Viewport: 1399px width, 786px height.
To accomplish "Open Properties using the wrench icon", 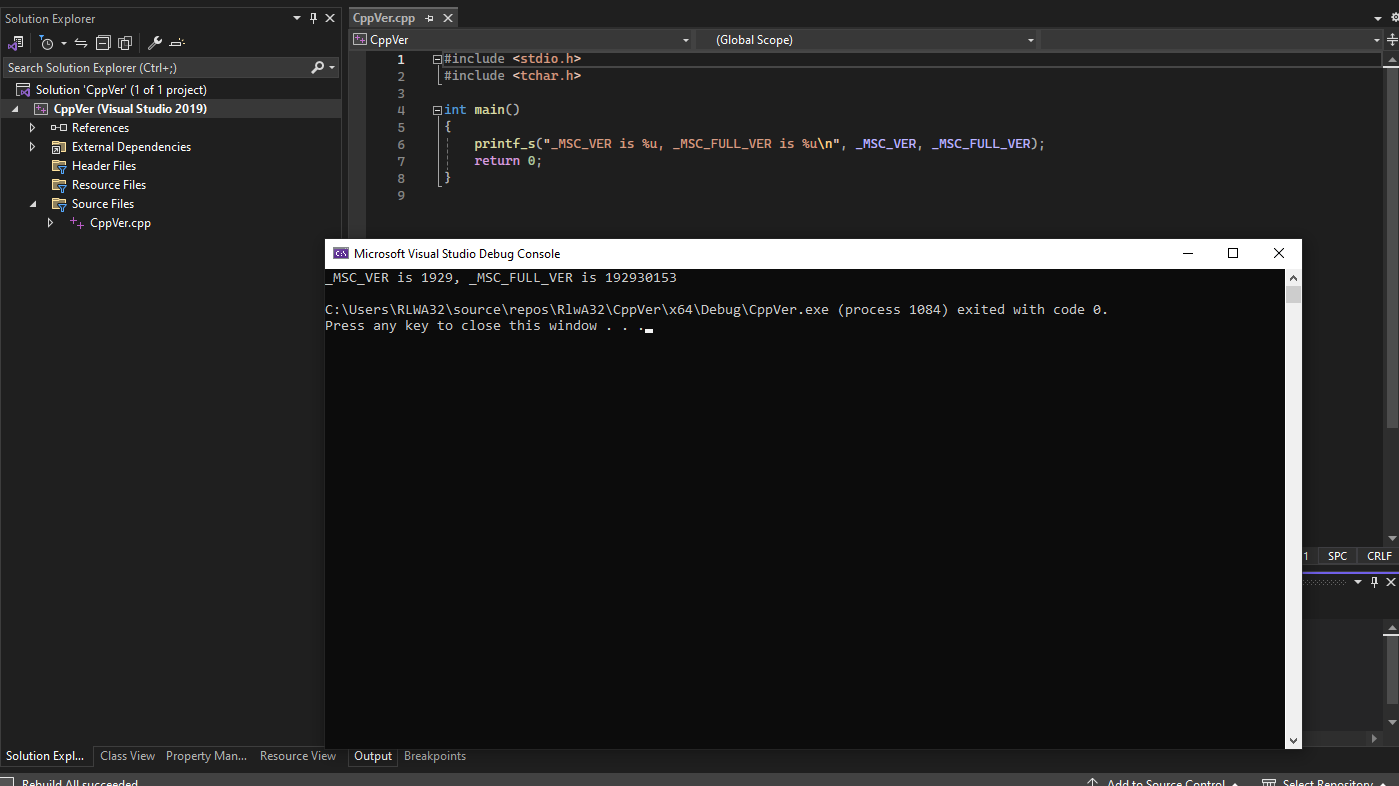I will (x=156, y=42).
